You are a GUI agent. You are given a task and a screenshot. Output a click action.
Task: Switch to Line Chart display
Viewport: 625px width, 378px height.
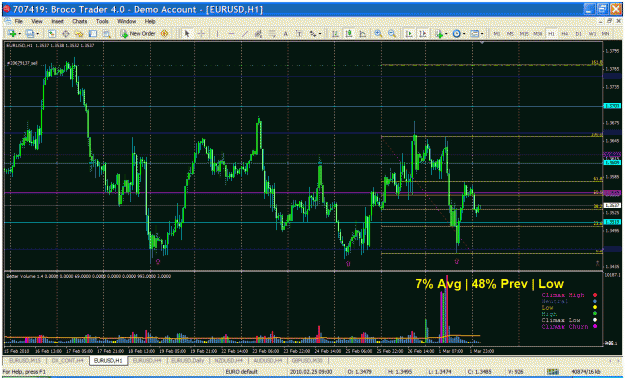tap(362, 34)
